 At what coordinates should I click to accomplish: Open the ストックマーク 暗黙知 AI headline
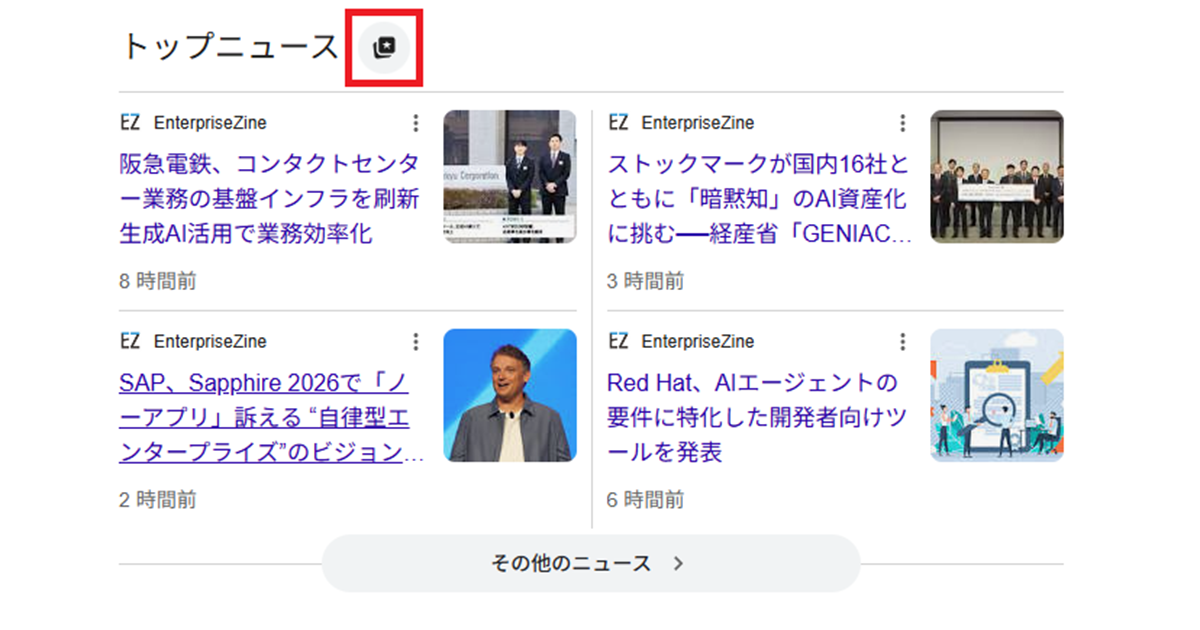(760, 199)
